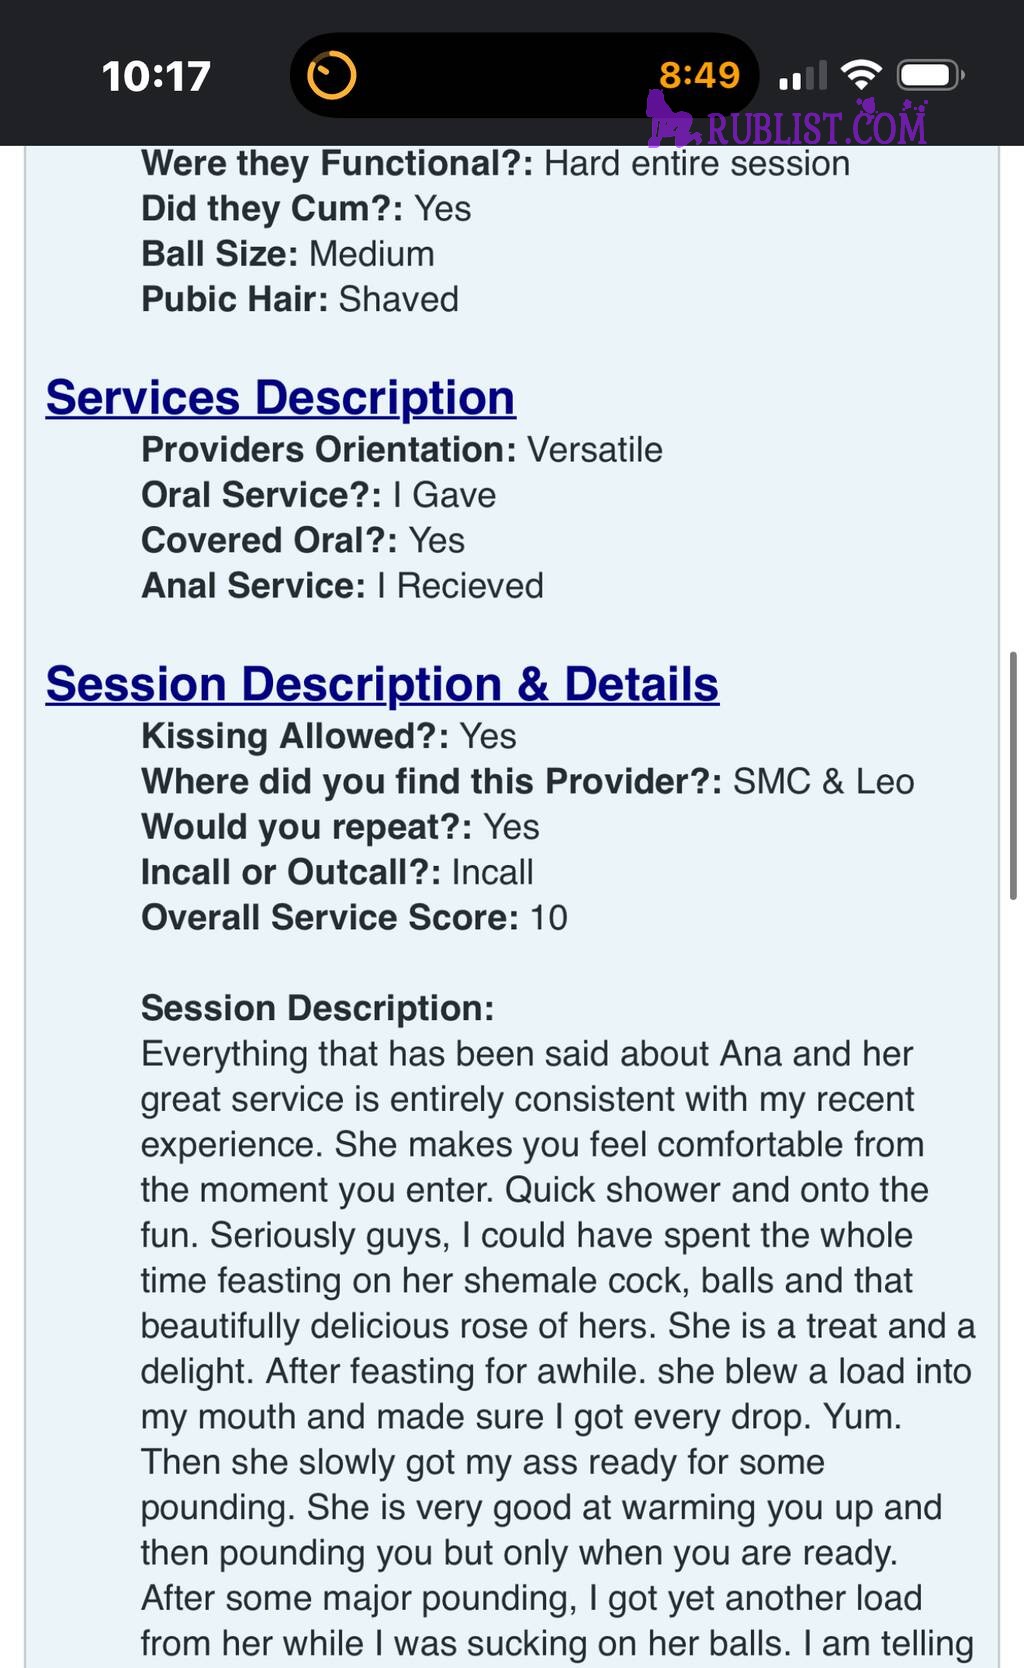Screen dimensions: 1024x1668
Task: Click the Kissing Allowed label
Action: tap(295, 736)
